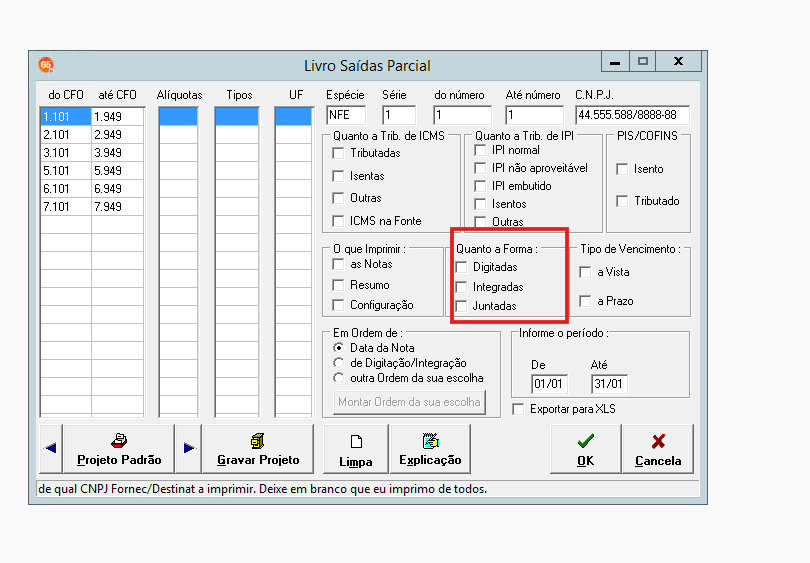This screenshot has height=563, width=810.
Task: Open the Explicação help button
Action: point(430,449)
